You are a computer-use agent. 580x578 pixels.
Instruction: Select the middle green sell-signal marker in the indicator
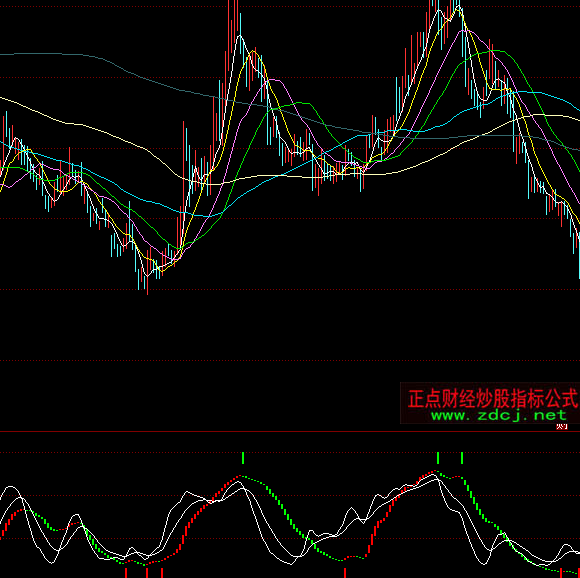(x=438, y=458)
